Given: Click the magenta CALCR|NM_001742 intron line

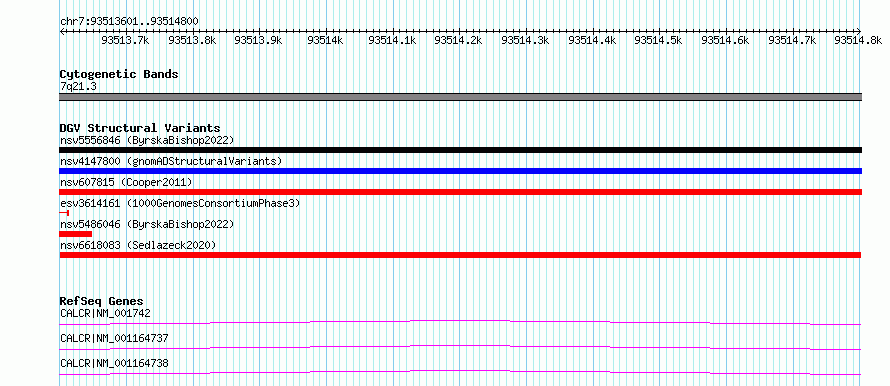Looking at the screenshot, I should [460, 322].
